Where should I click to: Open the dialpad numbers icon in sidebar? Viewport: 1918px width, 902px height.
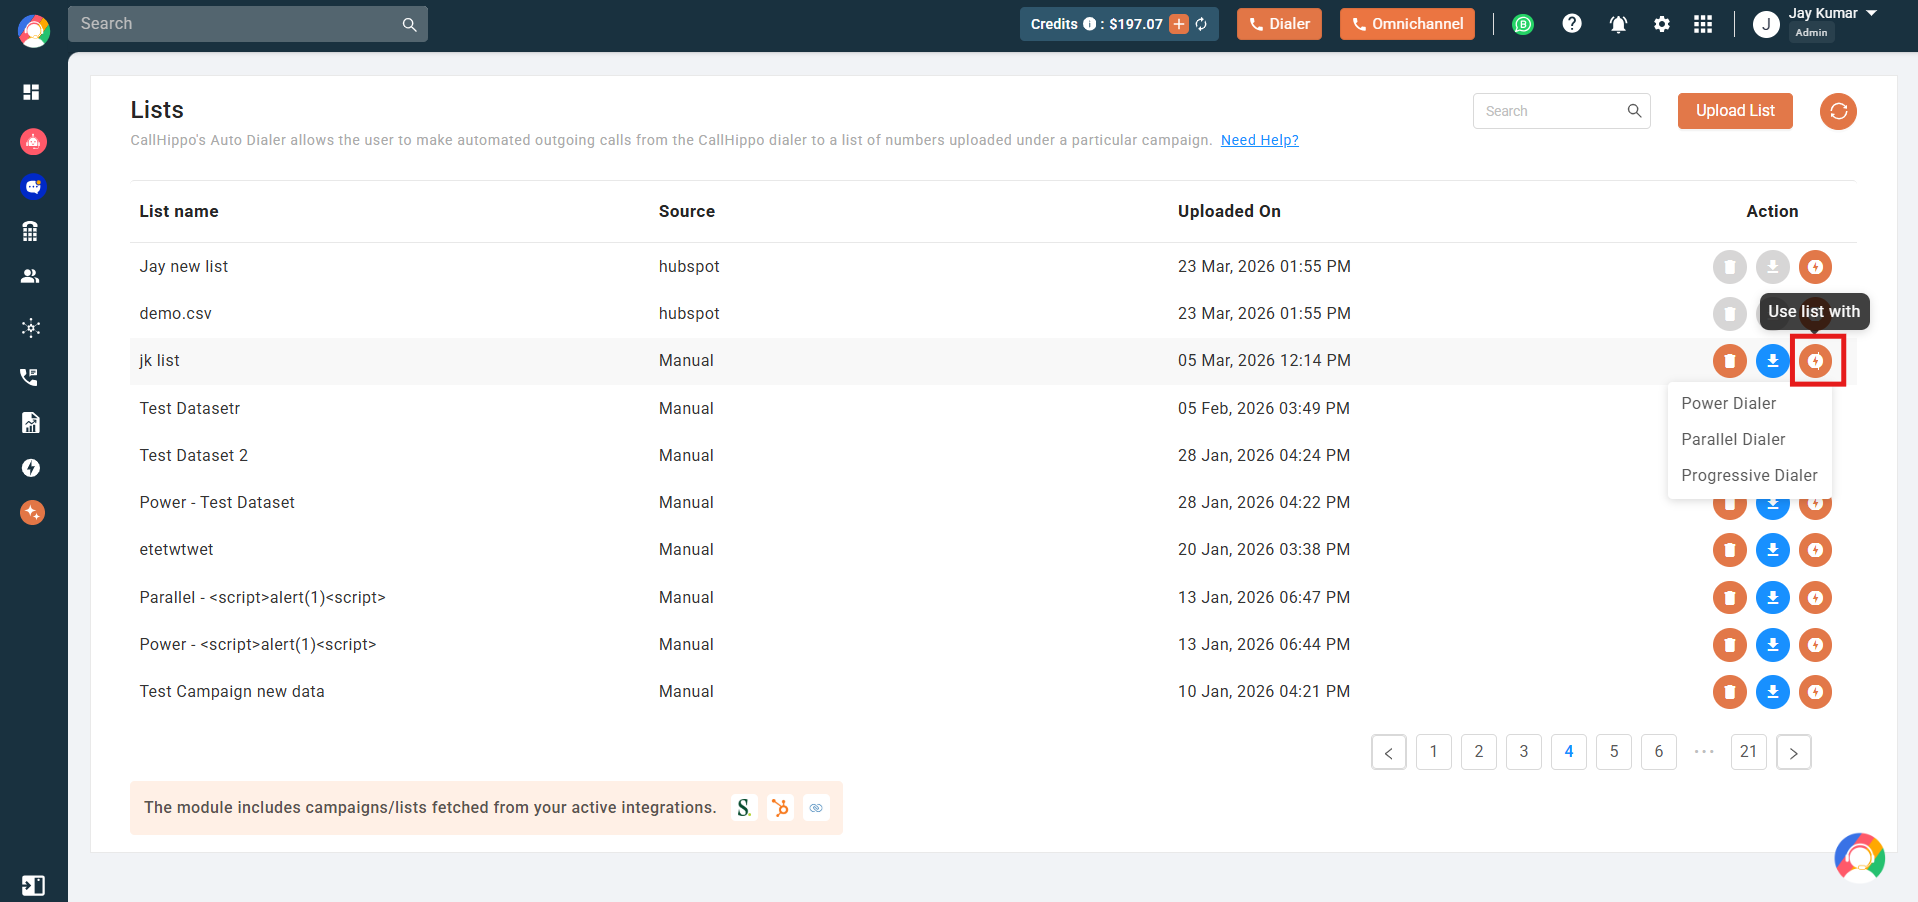tap(30, 232)
